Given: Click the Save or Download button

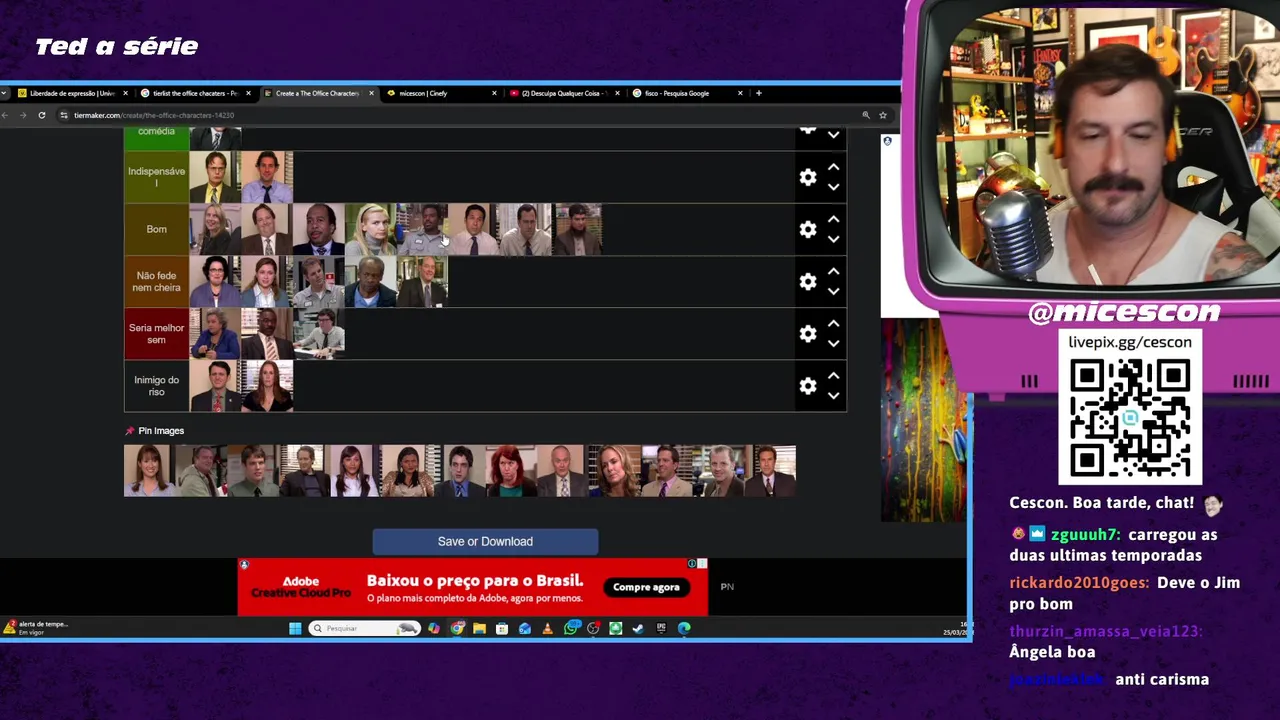Looking at the screenshot, I should click(485, 541).
